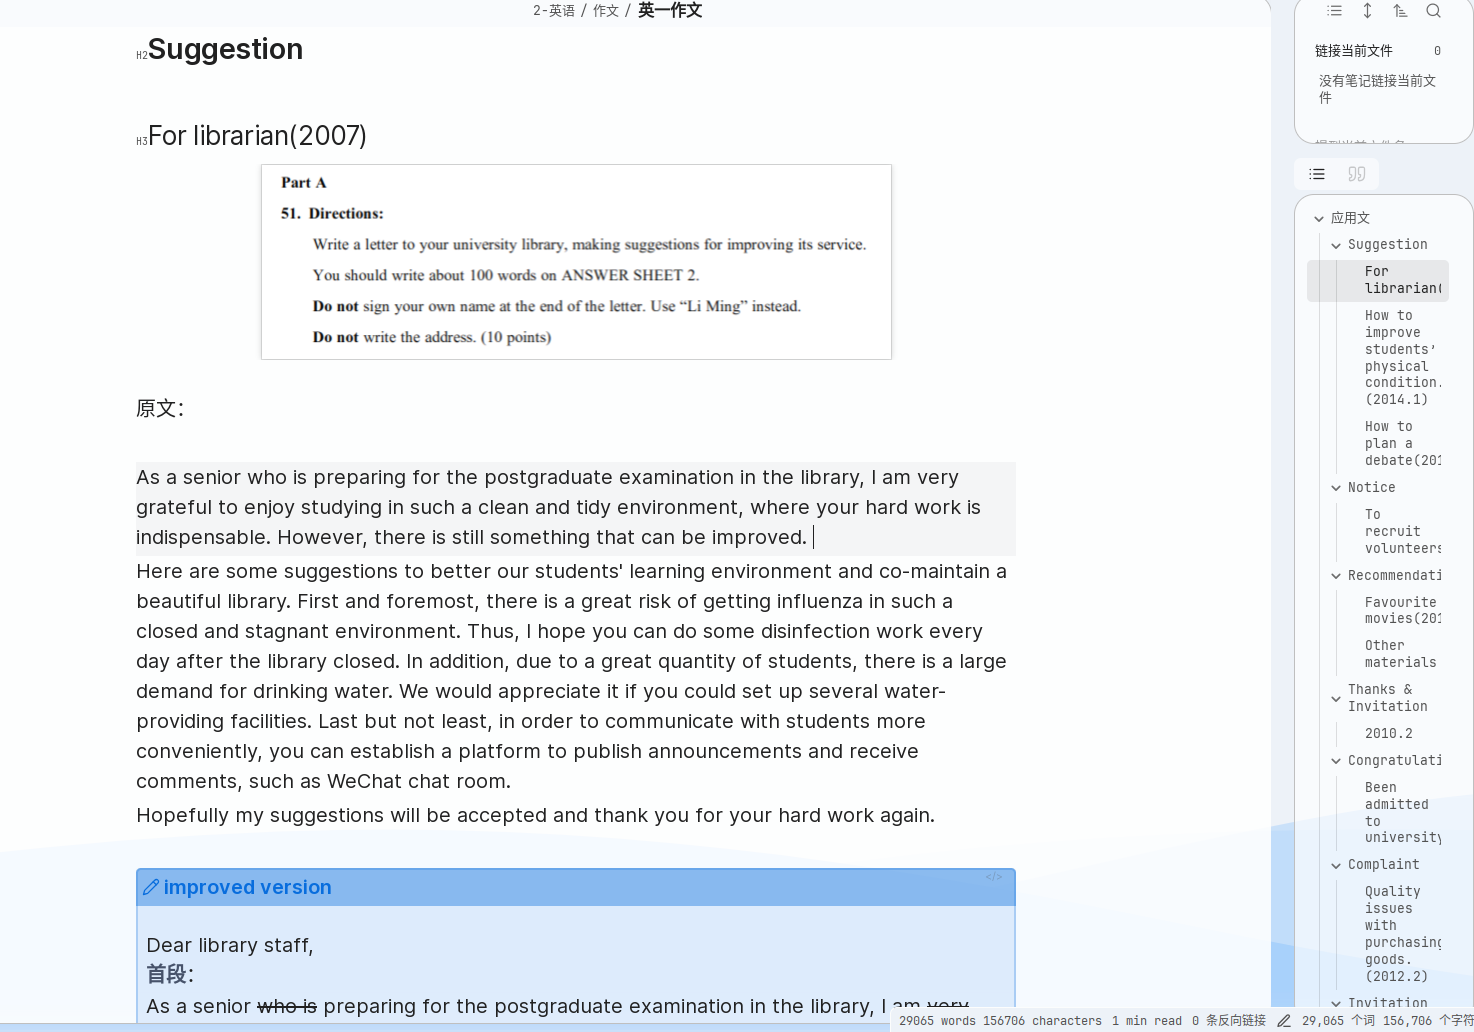Click the code edit icon on improved version callout
Viewport: 1474px width, 1032px height.
tap(994, 877)
